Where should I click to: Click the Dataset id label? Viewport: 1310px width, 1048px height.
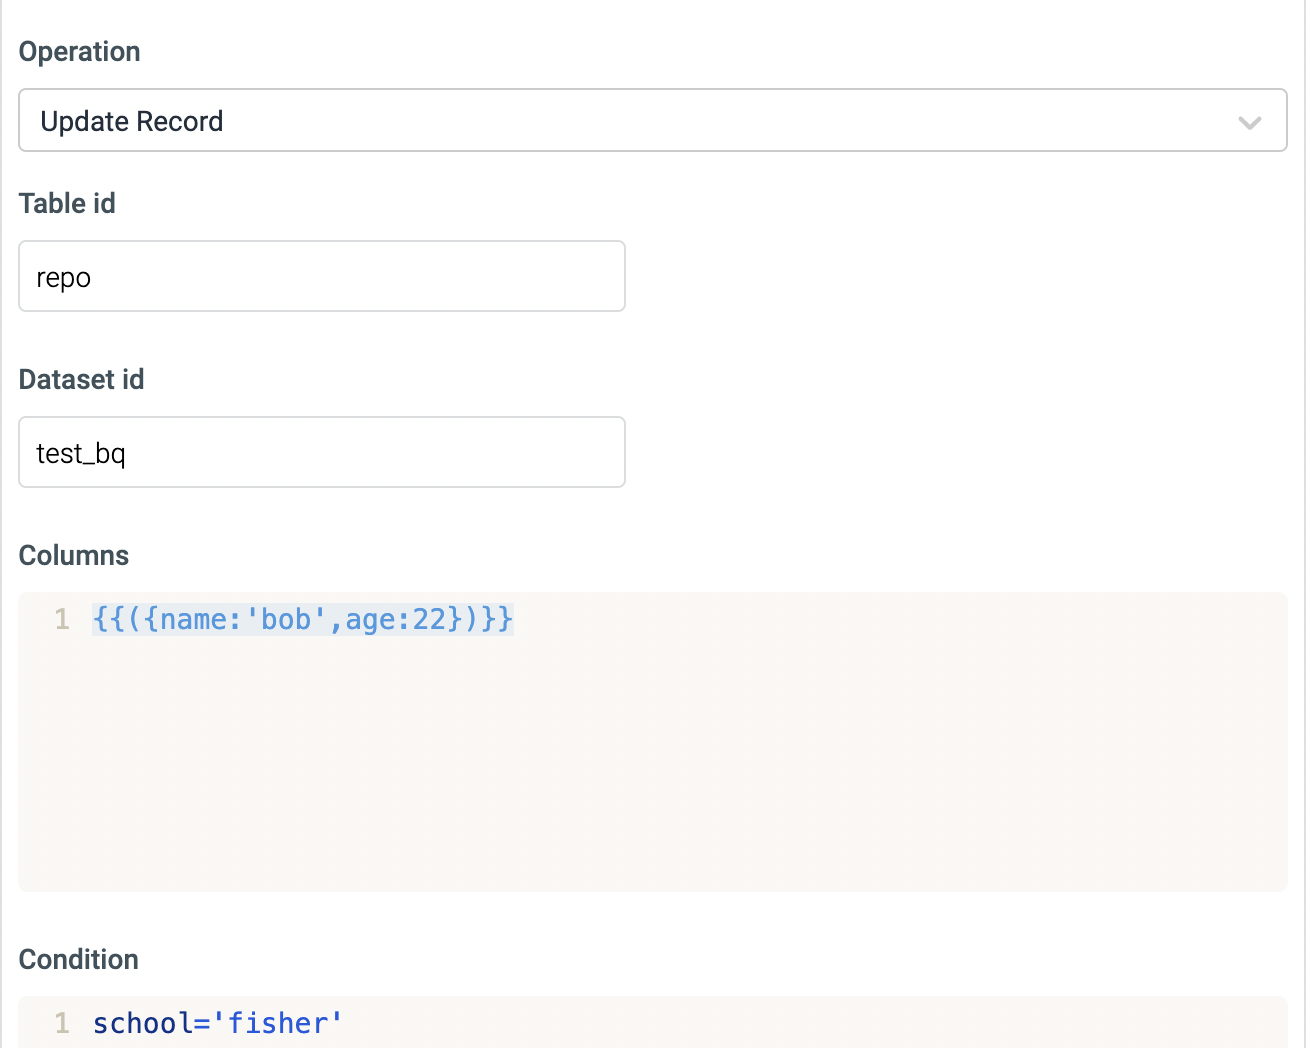click(81, 380)
